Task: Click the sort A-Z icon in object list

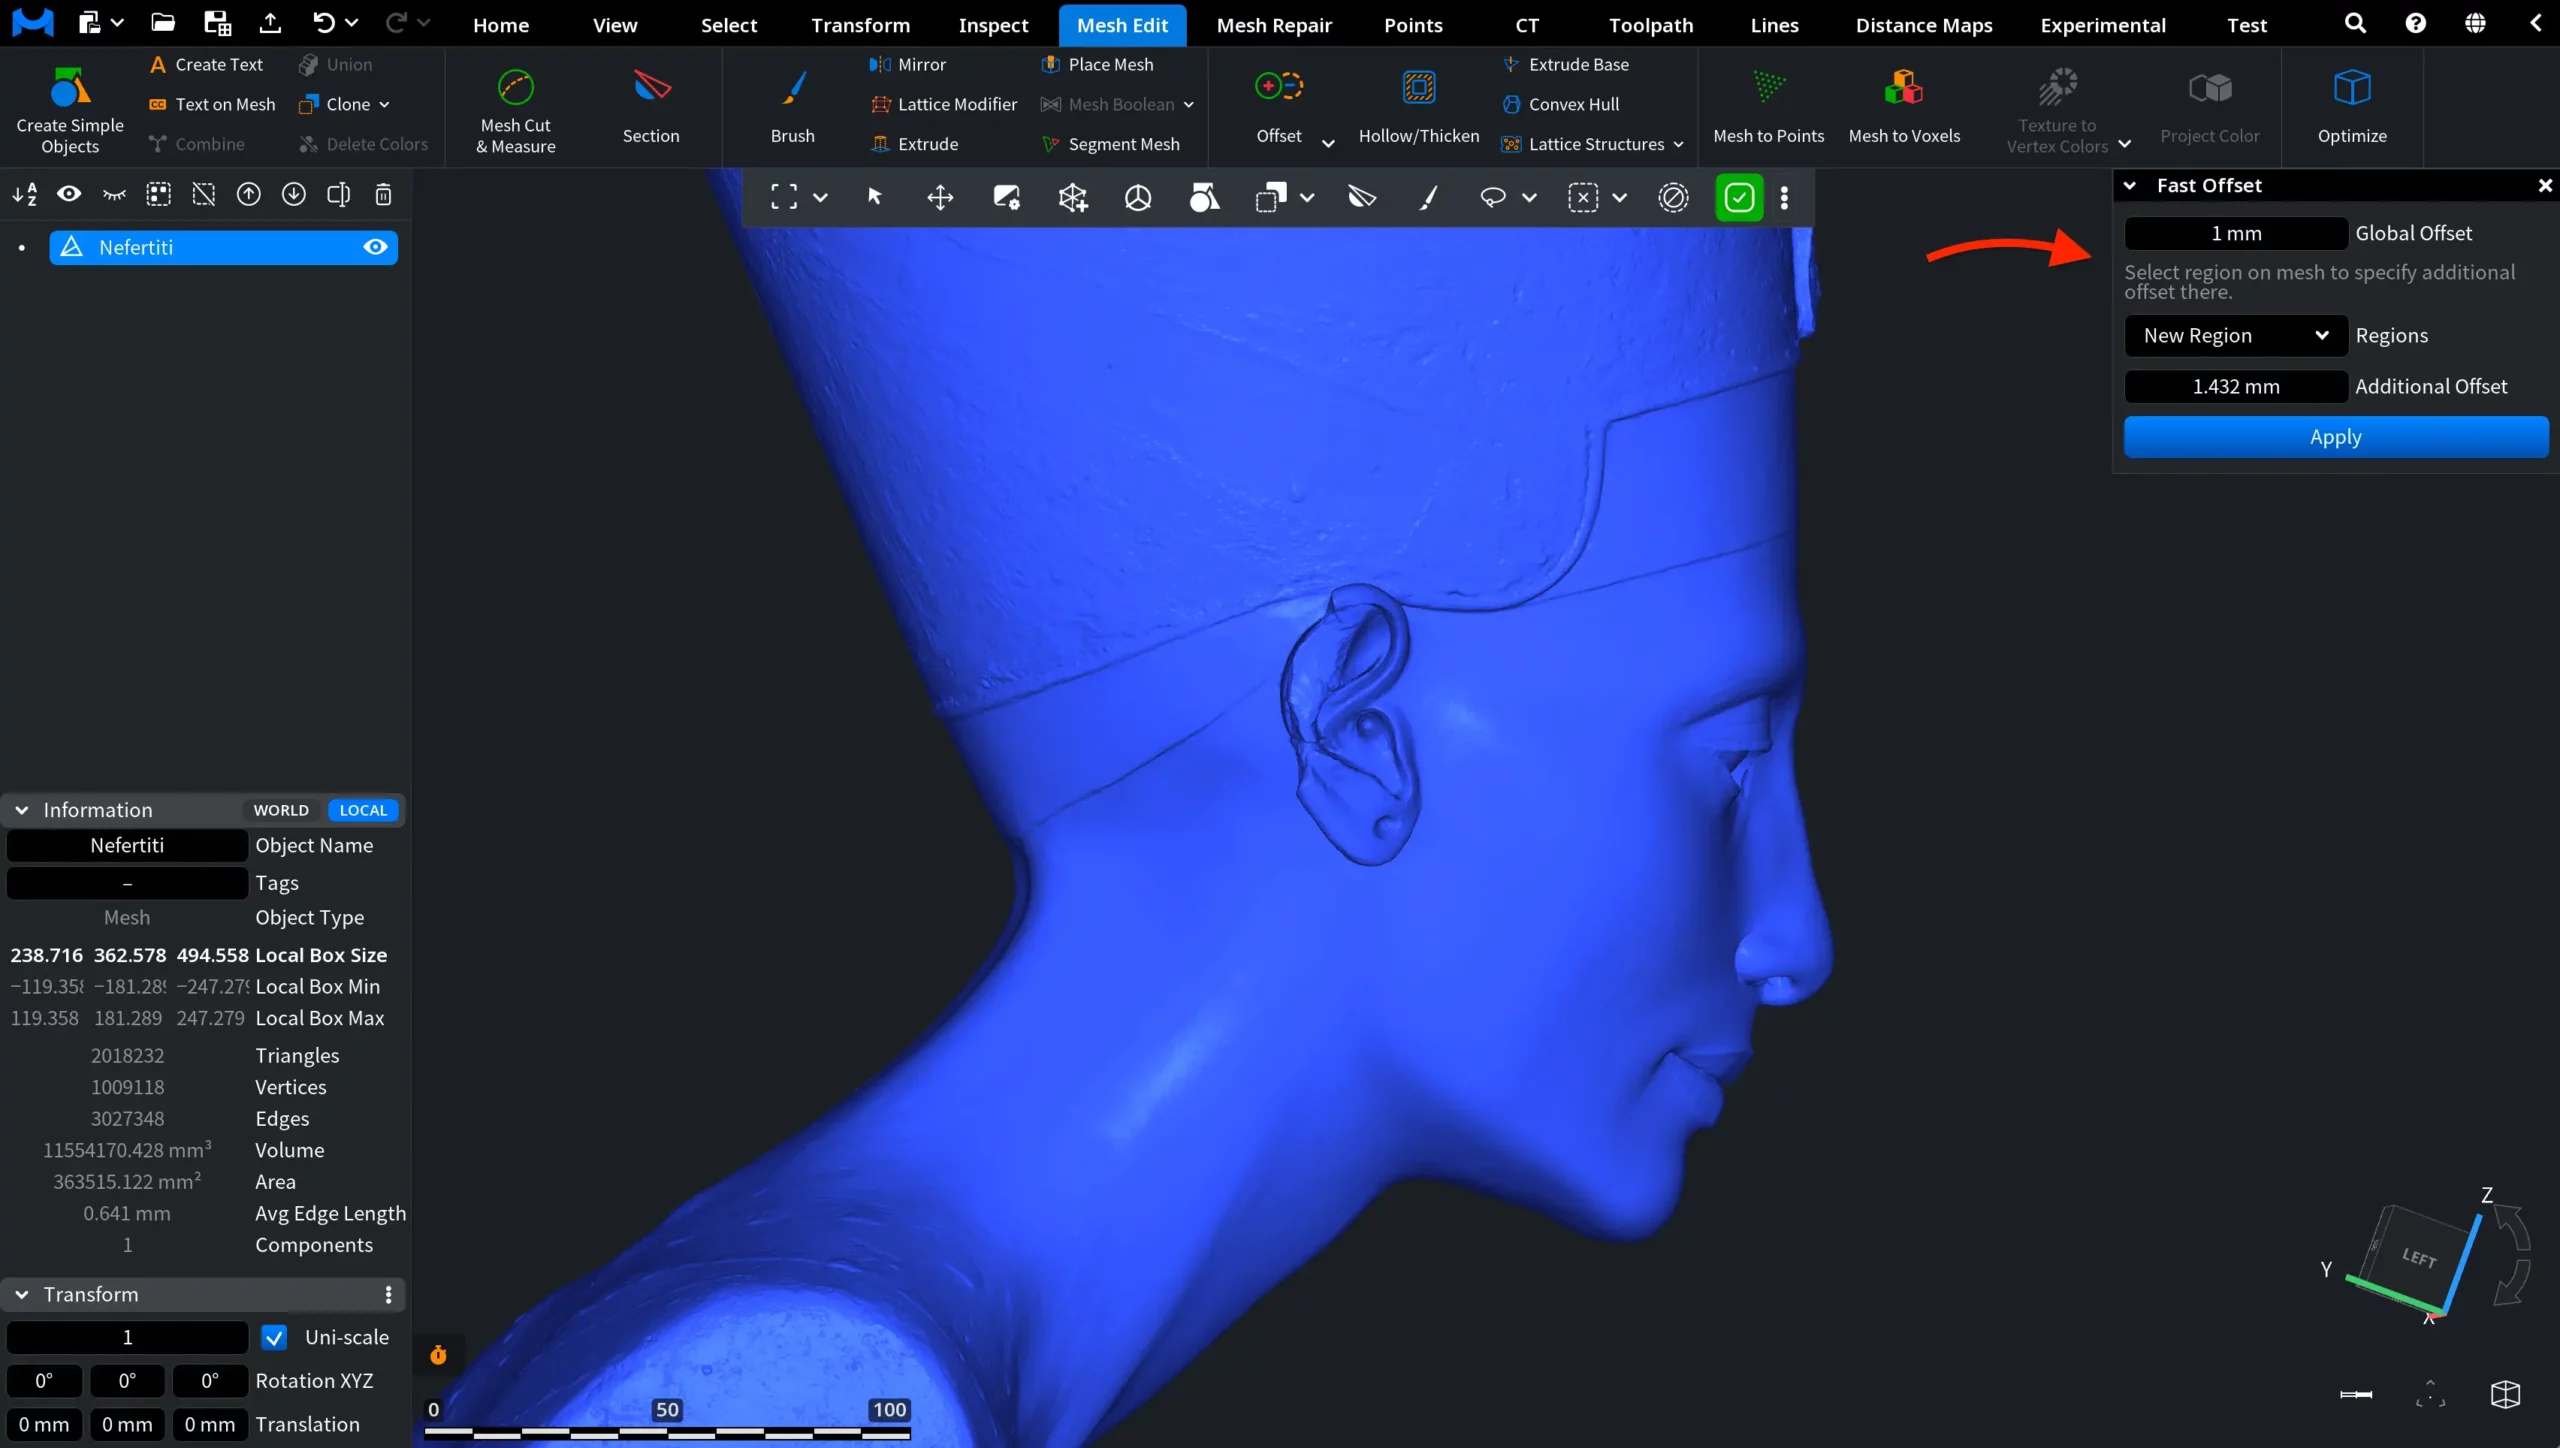Action: point(25,194)
